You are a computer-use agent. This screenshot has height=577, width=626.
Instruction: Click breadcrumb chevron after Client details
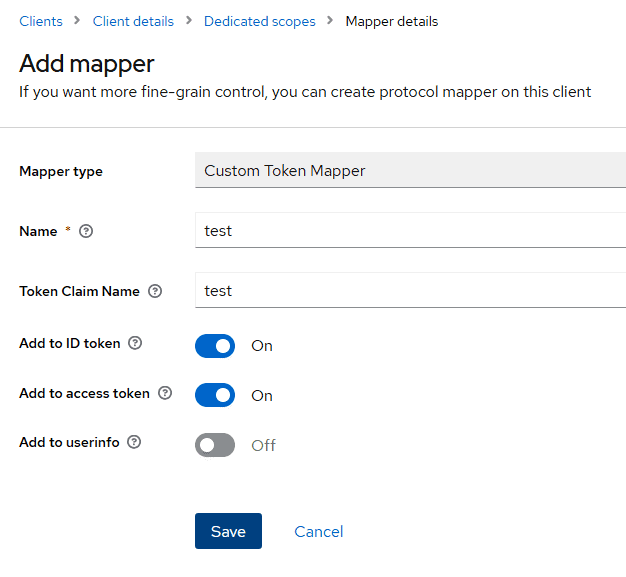point(189,20)
